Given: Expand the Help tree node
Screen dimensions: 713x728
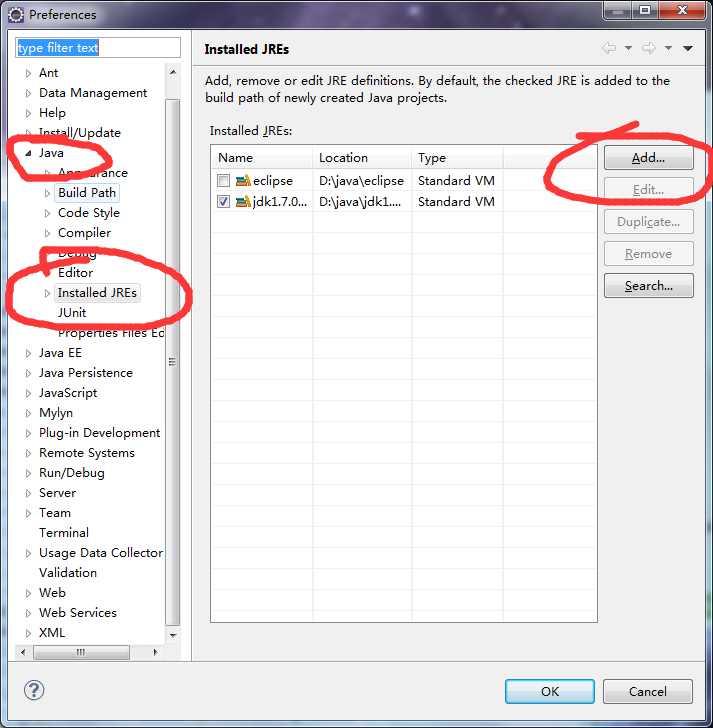Looking at the screenshot, I should tap(28, 113).
